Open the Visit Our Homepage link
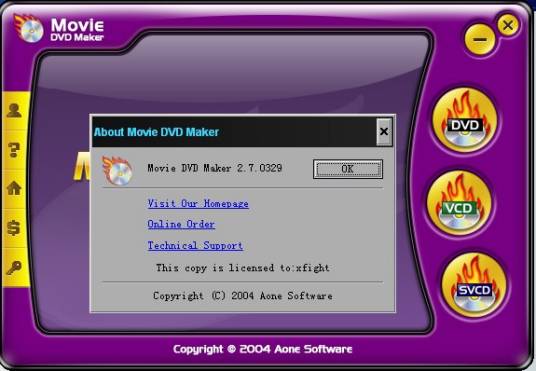Viewport: 536px width, 371px height. pyautogui.click(x=198, y=204)
